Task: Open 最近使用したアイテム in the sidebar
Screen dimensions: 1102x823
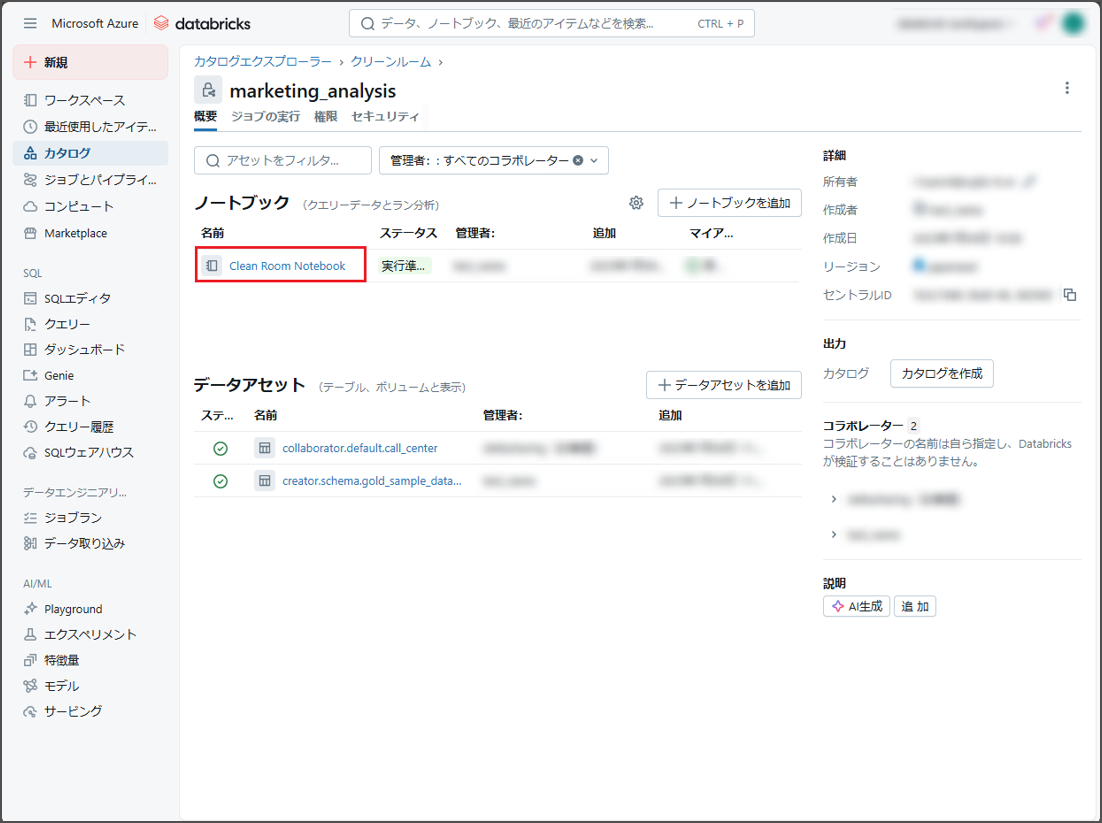Action: click(x=90, y=127)
